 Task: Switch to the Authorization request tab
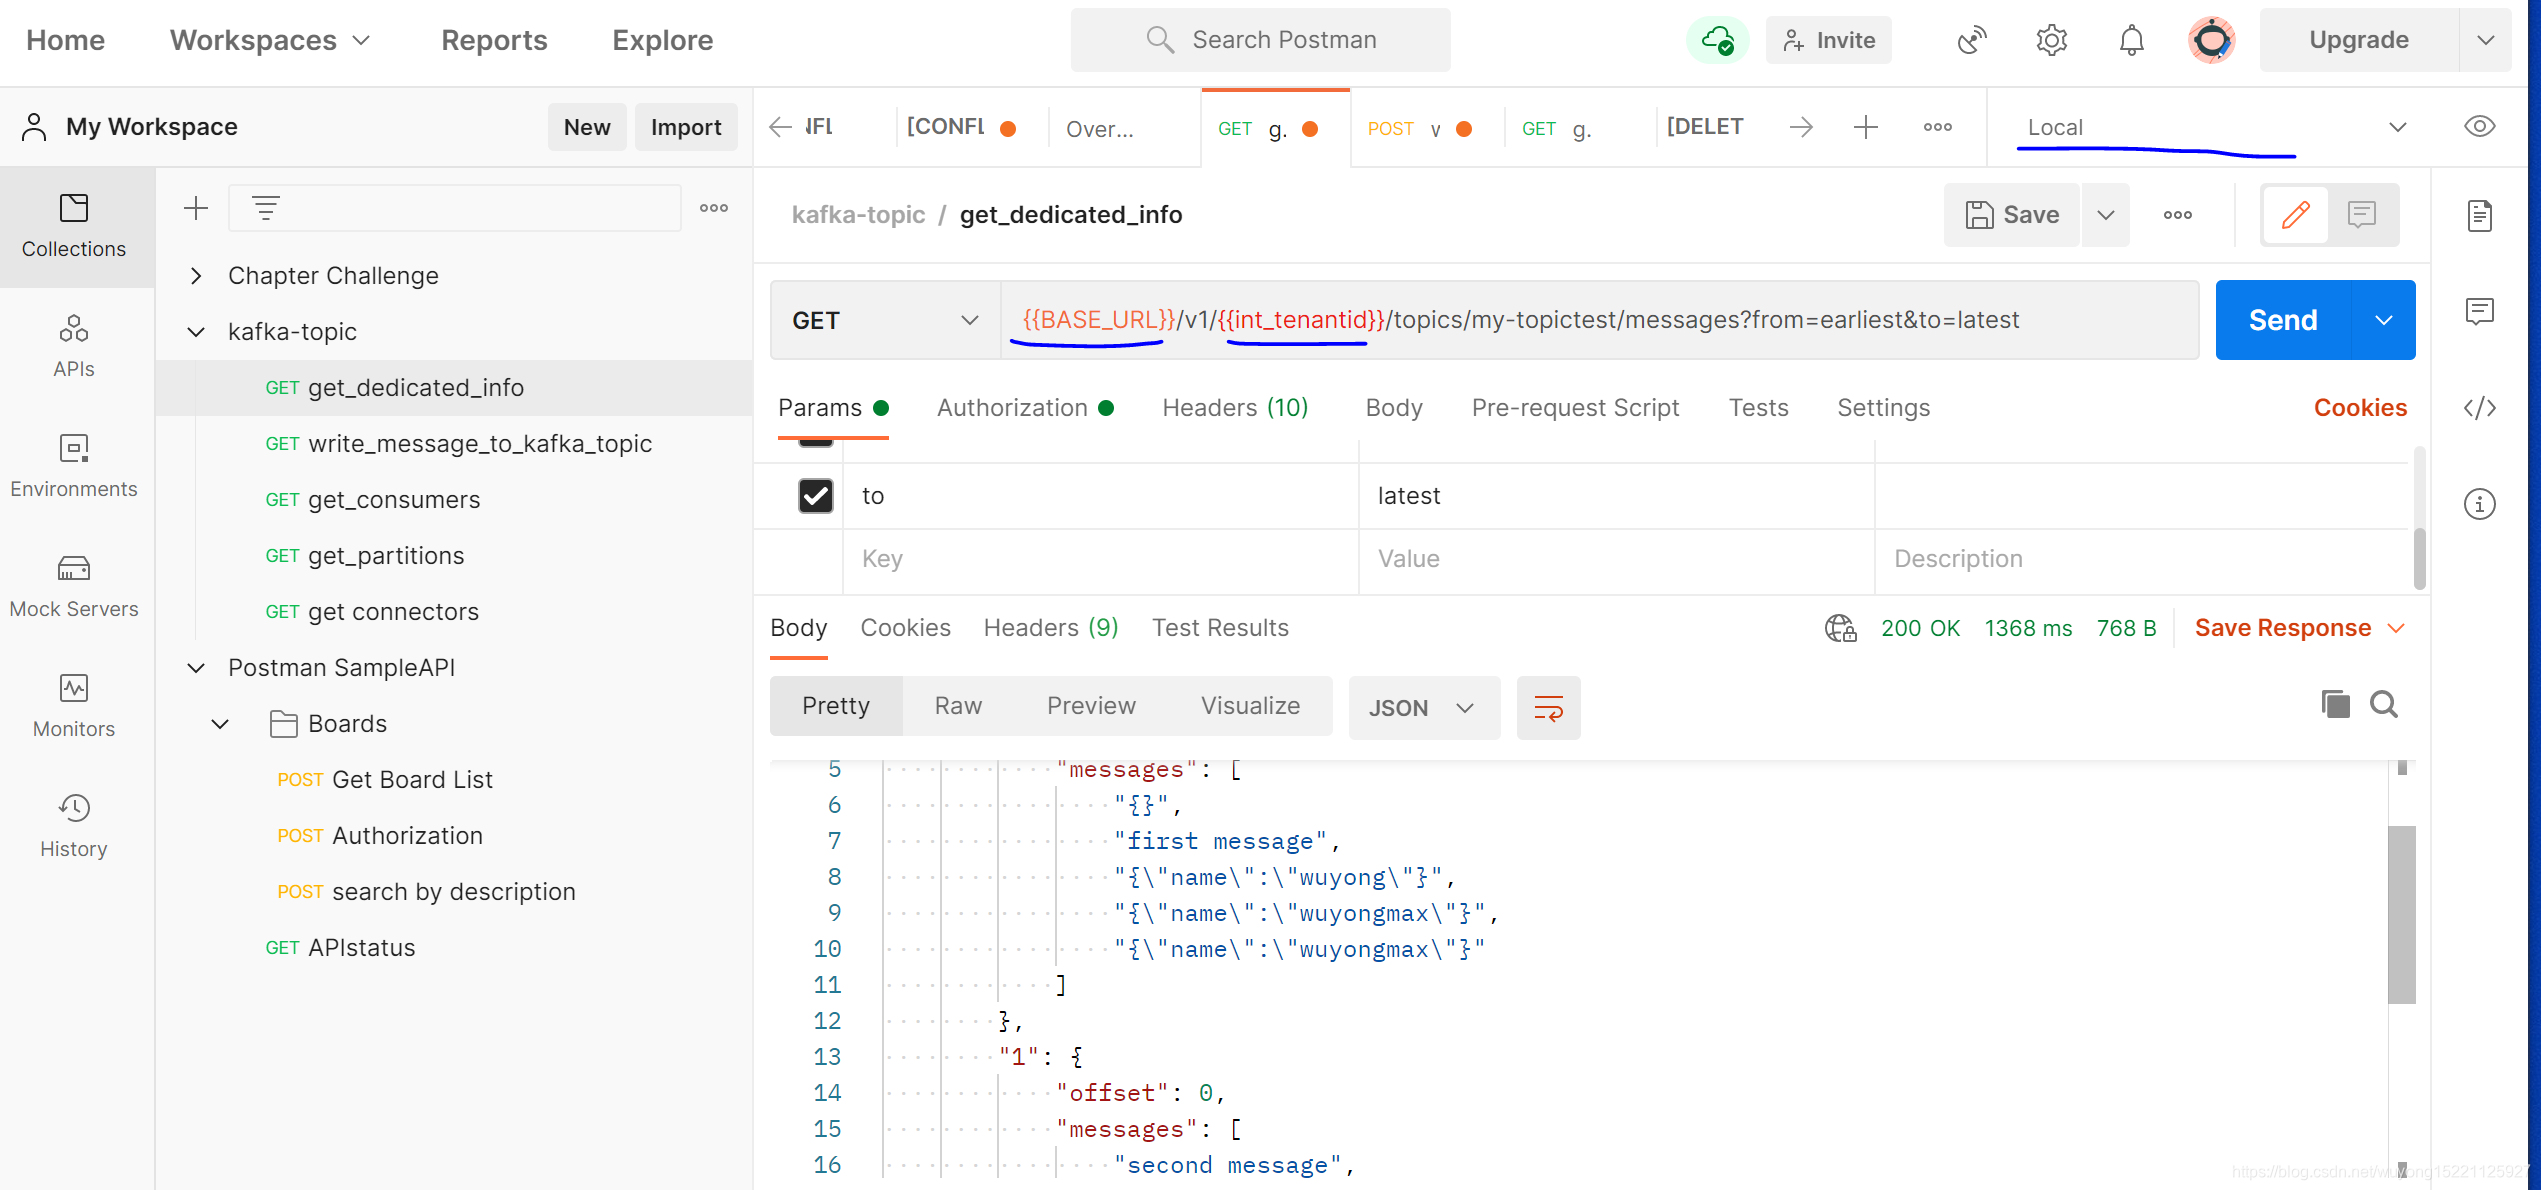coord(1025,408)
